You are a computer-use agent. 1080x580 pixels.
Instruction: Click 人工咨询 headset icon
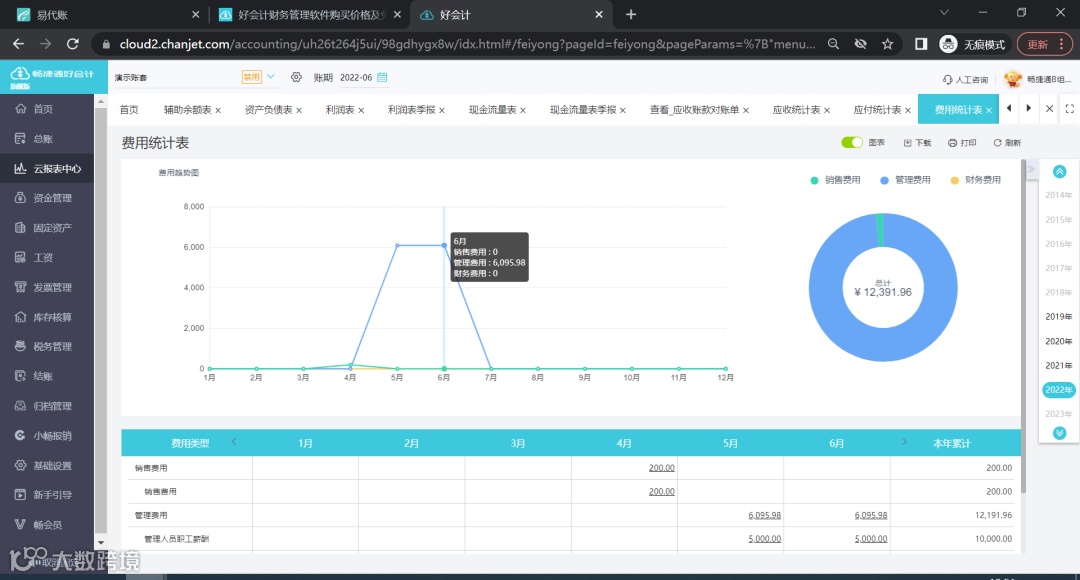point(948,80)
